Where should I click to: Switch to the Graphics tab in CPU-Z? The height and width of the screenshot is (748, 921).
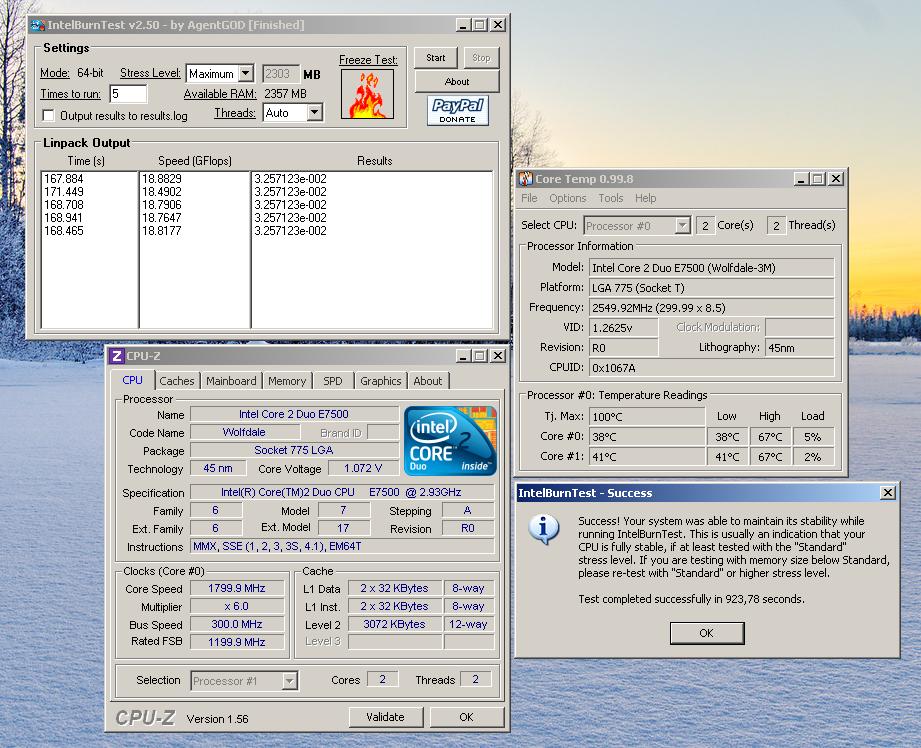point(381,381)
